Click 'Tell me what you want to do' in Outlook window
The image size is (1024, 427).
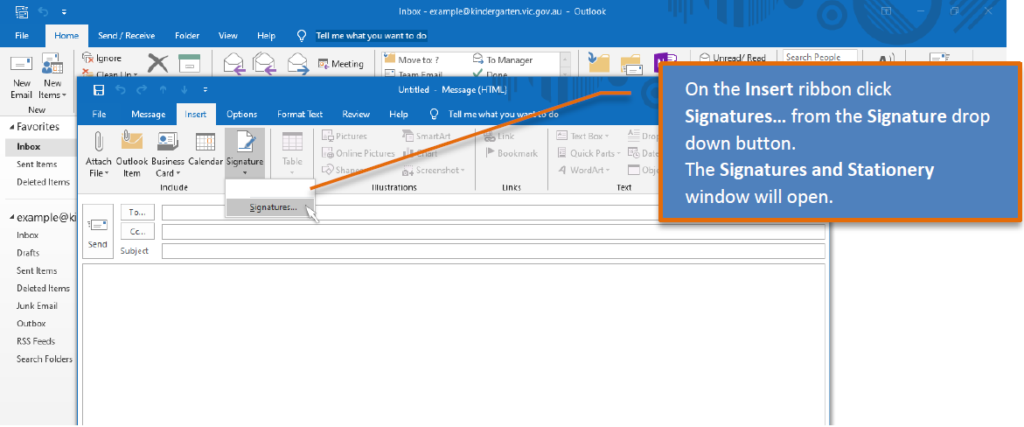coord(371,36)
